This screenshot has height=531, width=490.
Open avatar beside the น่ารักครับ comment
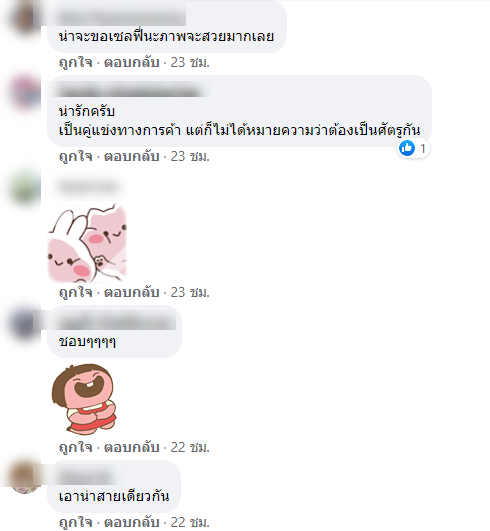[x=25, y=92]
